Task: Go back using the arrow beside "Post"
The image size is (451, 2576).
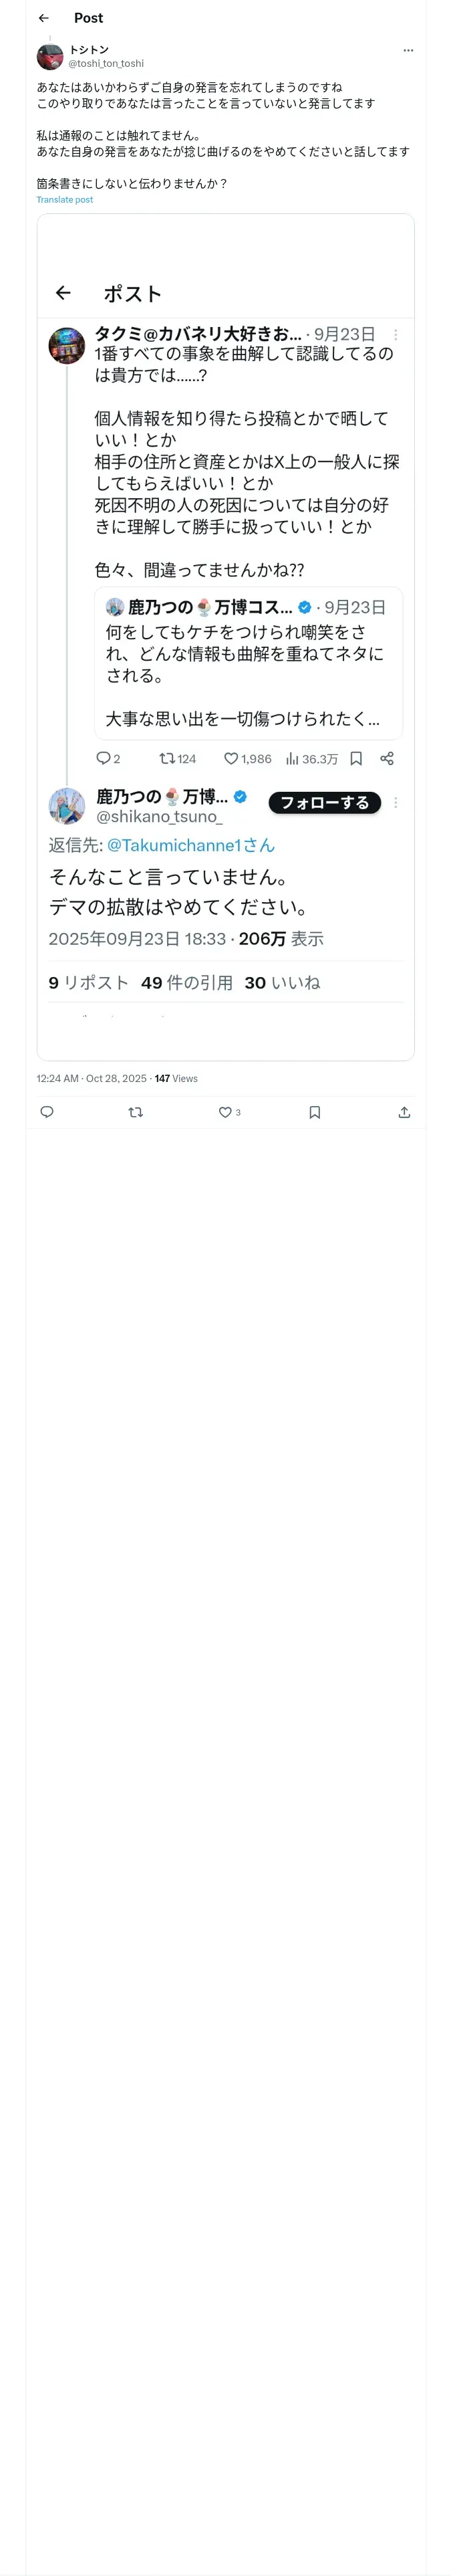Action: pyautogui.click(x=44, y=18)
